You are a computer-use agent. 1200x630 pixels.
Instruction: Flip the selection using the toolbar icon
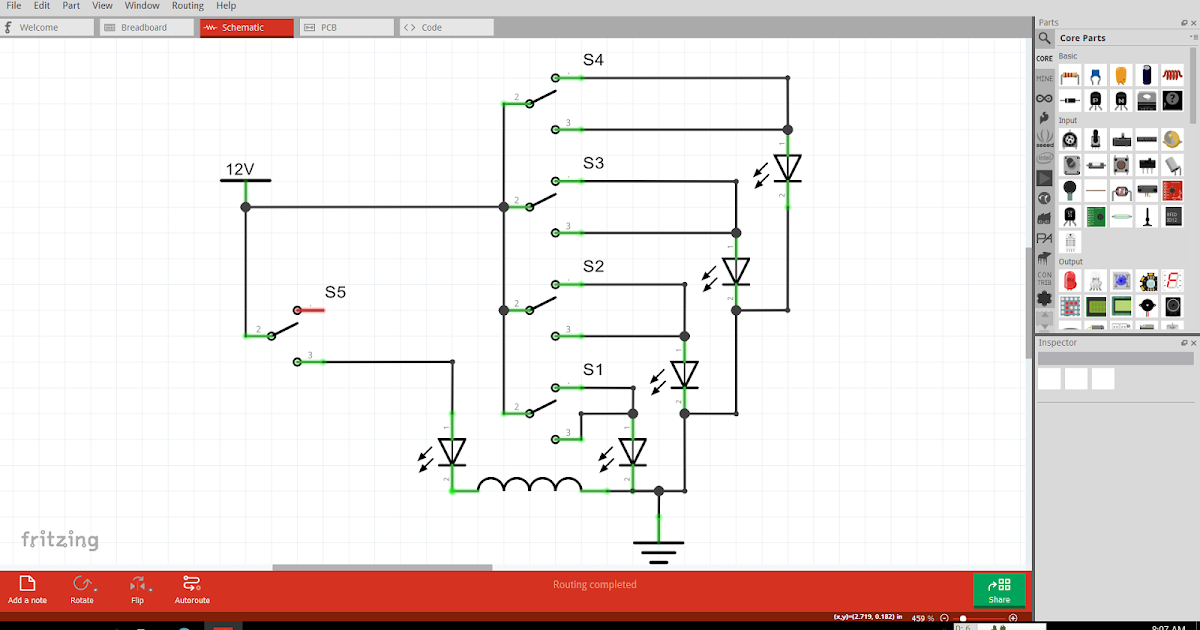click(x=137, y=583)
